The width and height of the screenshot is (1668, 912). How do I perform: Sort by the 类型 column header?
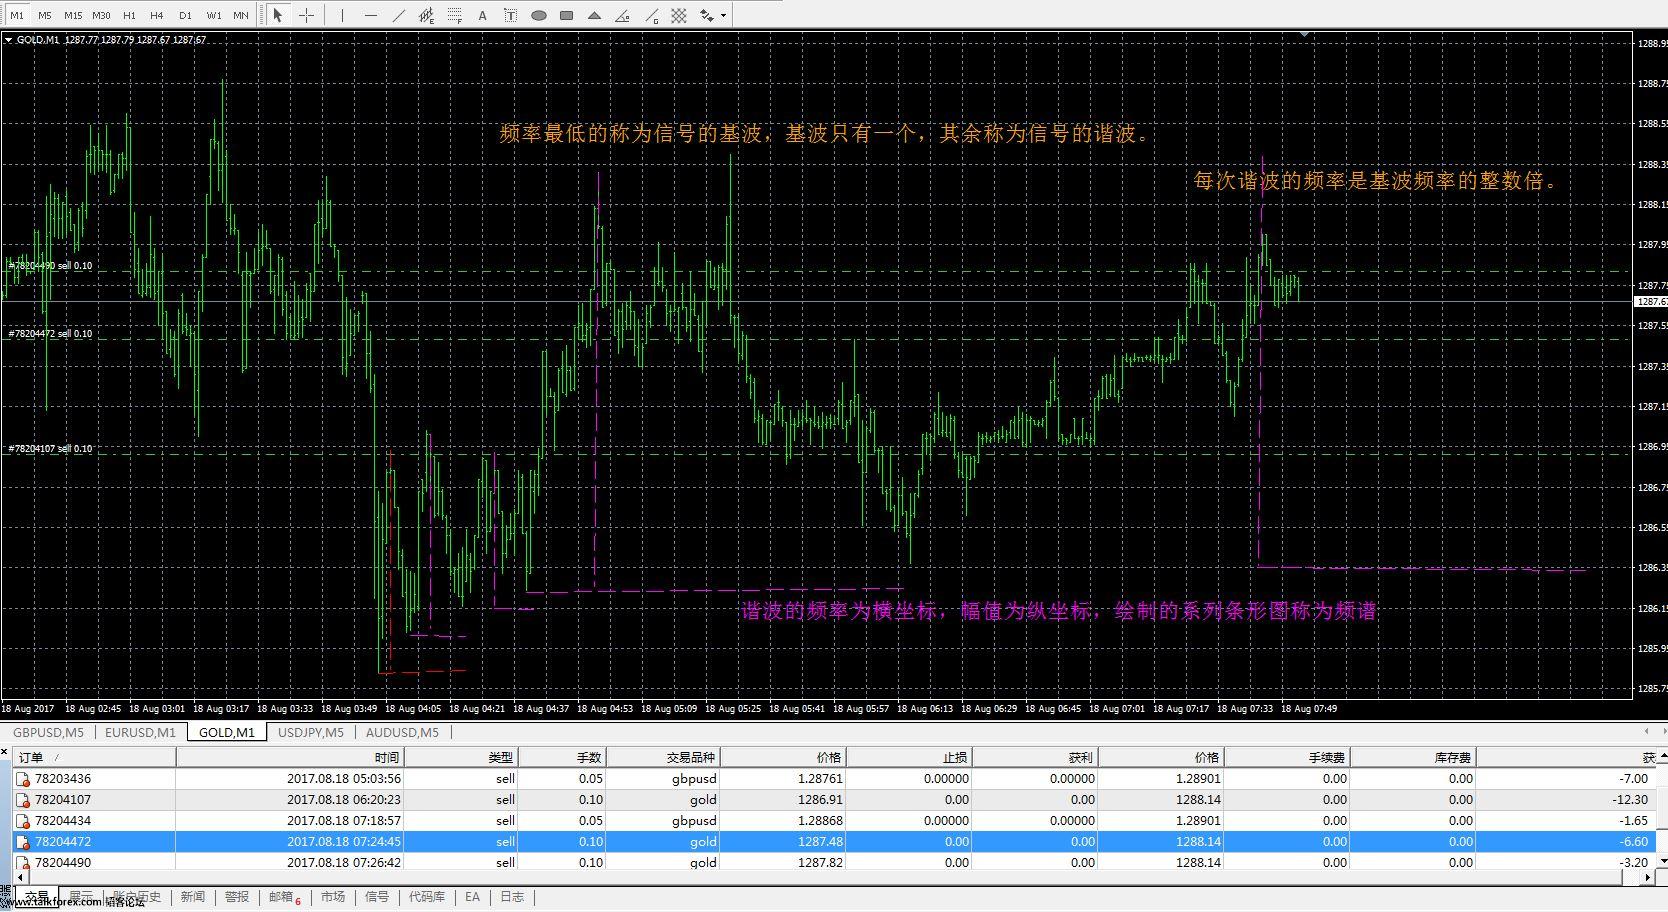tap(461, 758)
